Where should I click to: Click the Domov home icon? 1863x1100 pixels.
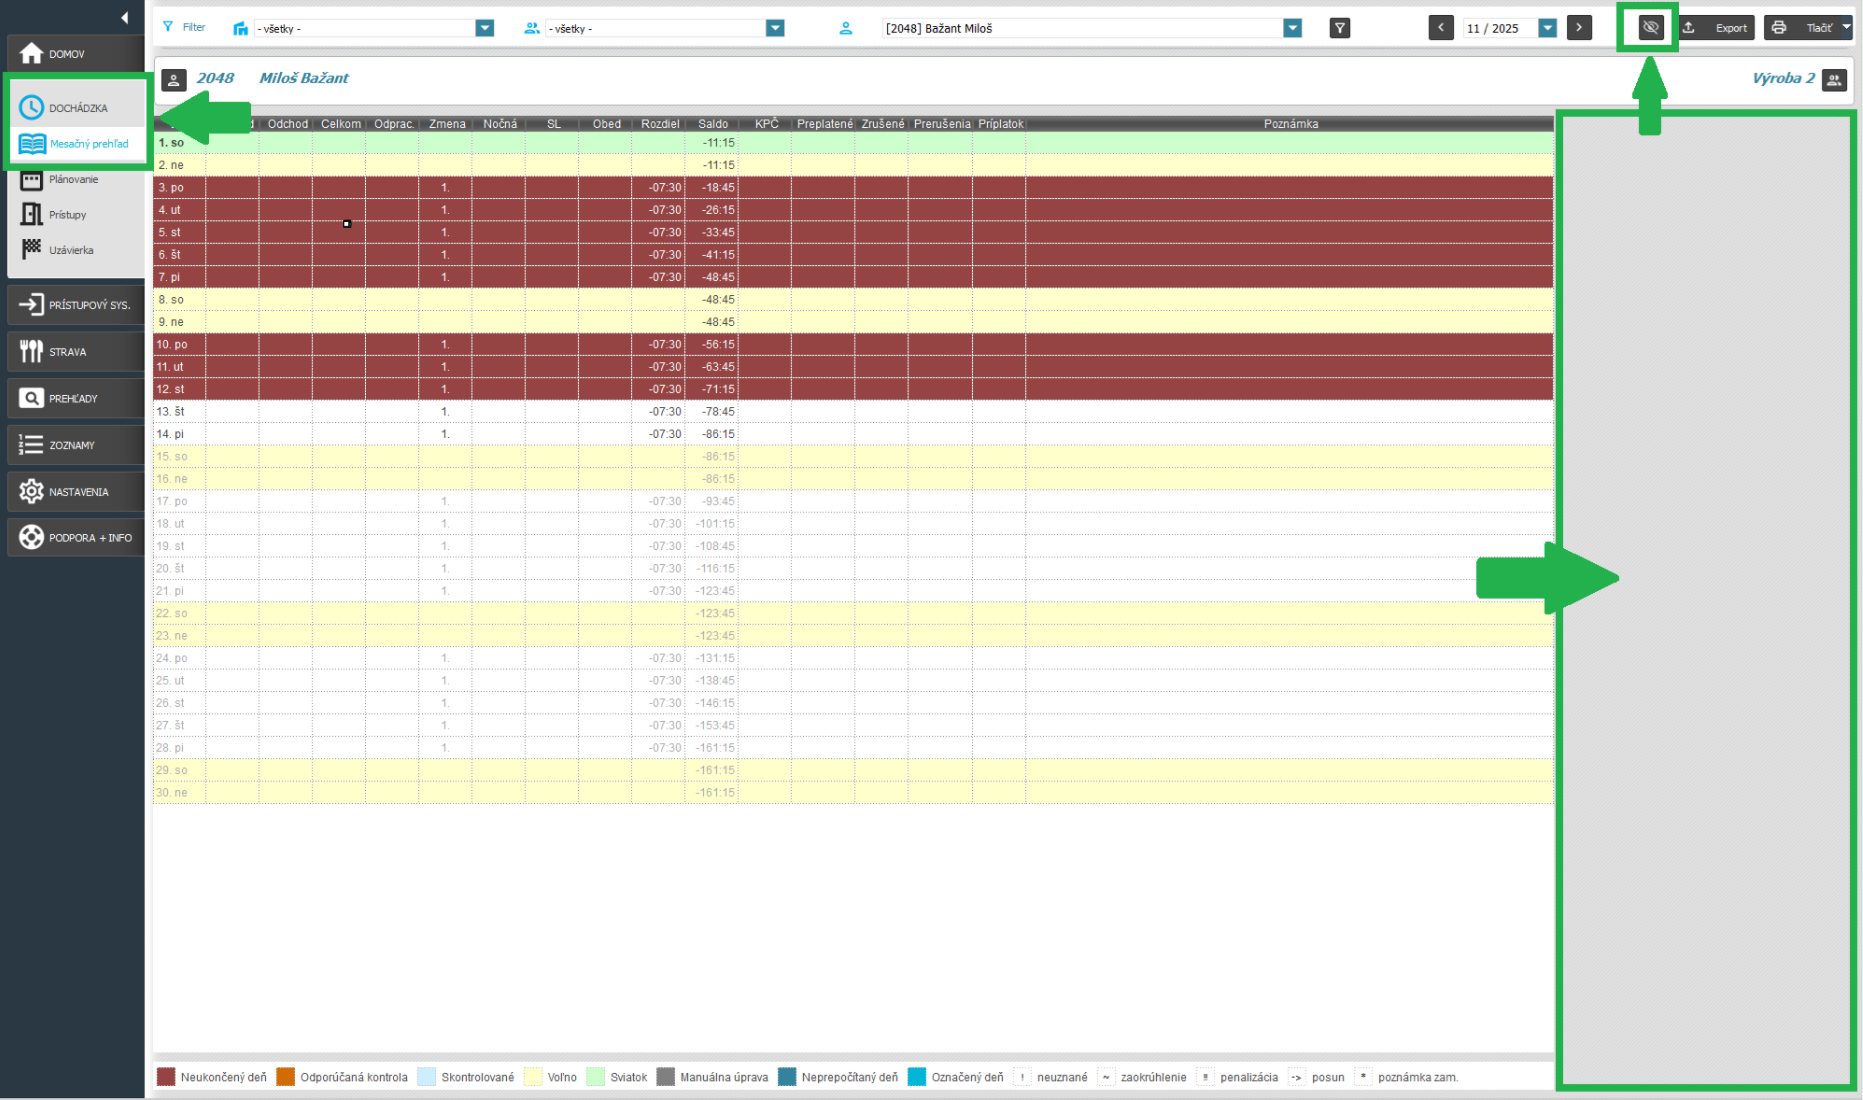32,53
